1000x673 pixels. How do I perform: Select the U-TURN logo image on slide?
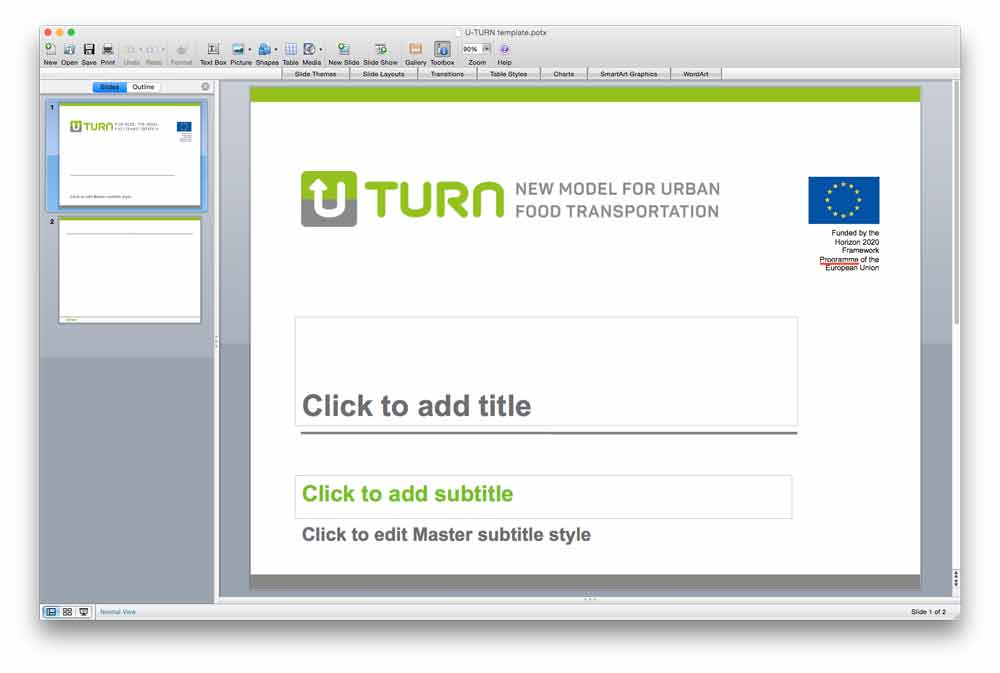[x=510, y=198]
